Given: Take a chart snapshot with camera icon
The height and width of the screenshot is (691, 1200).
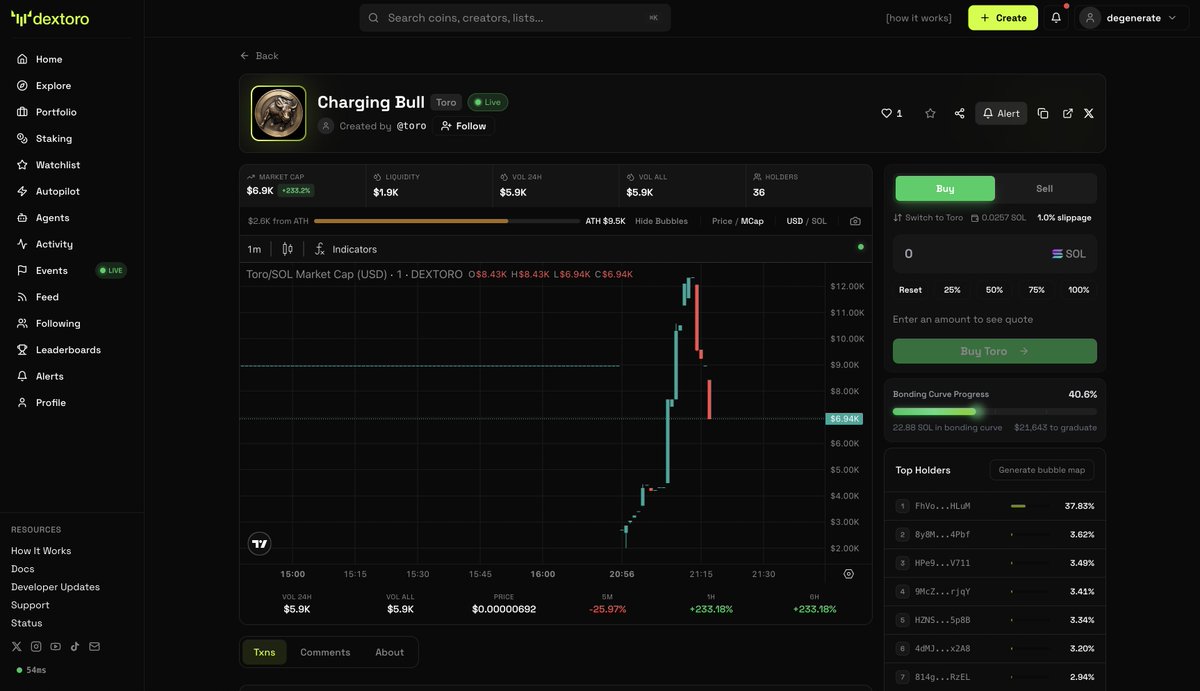Looking at the screenshot, I should (855, 221).
